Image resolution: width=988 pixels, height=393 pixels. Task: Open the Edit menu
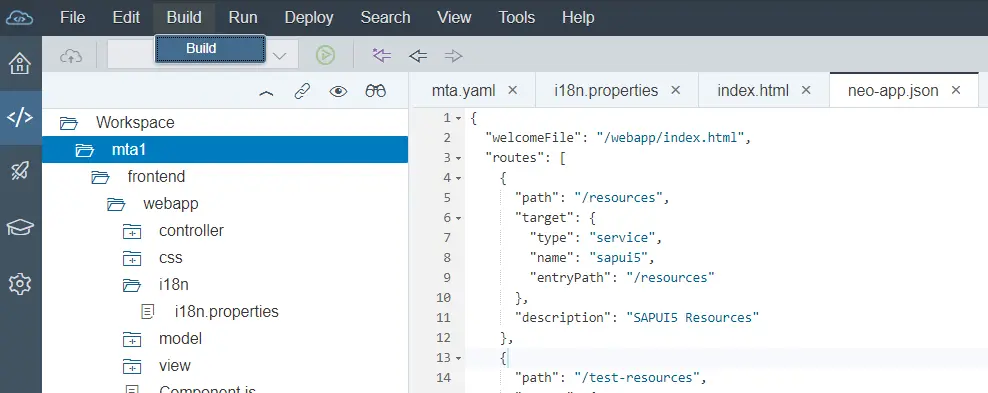coord(126,18)
